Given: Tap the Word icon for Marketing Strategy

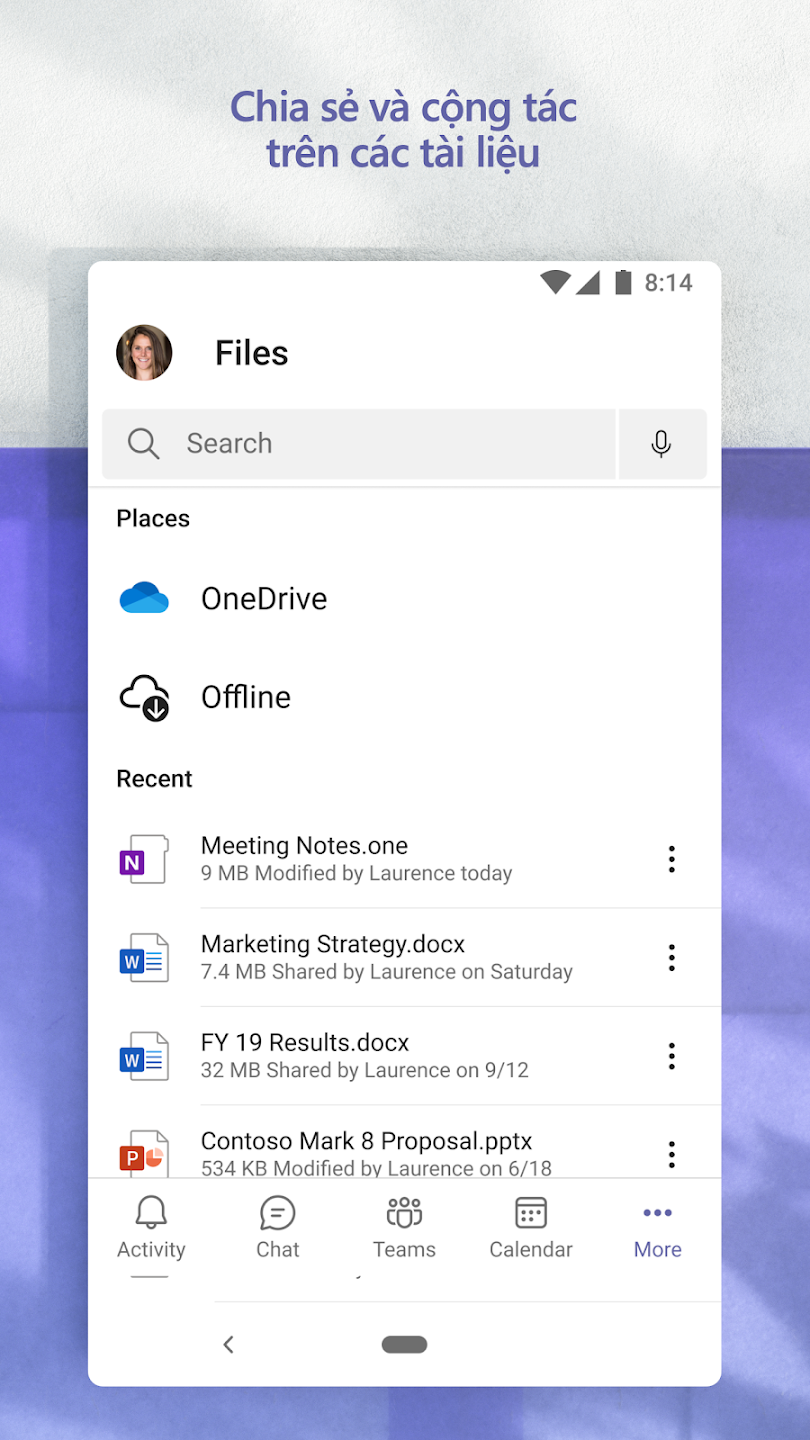Looking at the screenshot, I should [x=144, y=958].
